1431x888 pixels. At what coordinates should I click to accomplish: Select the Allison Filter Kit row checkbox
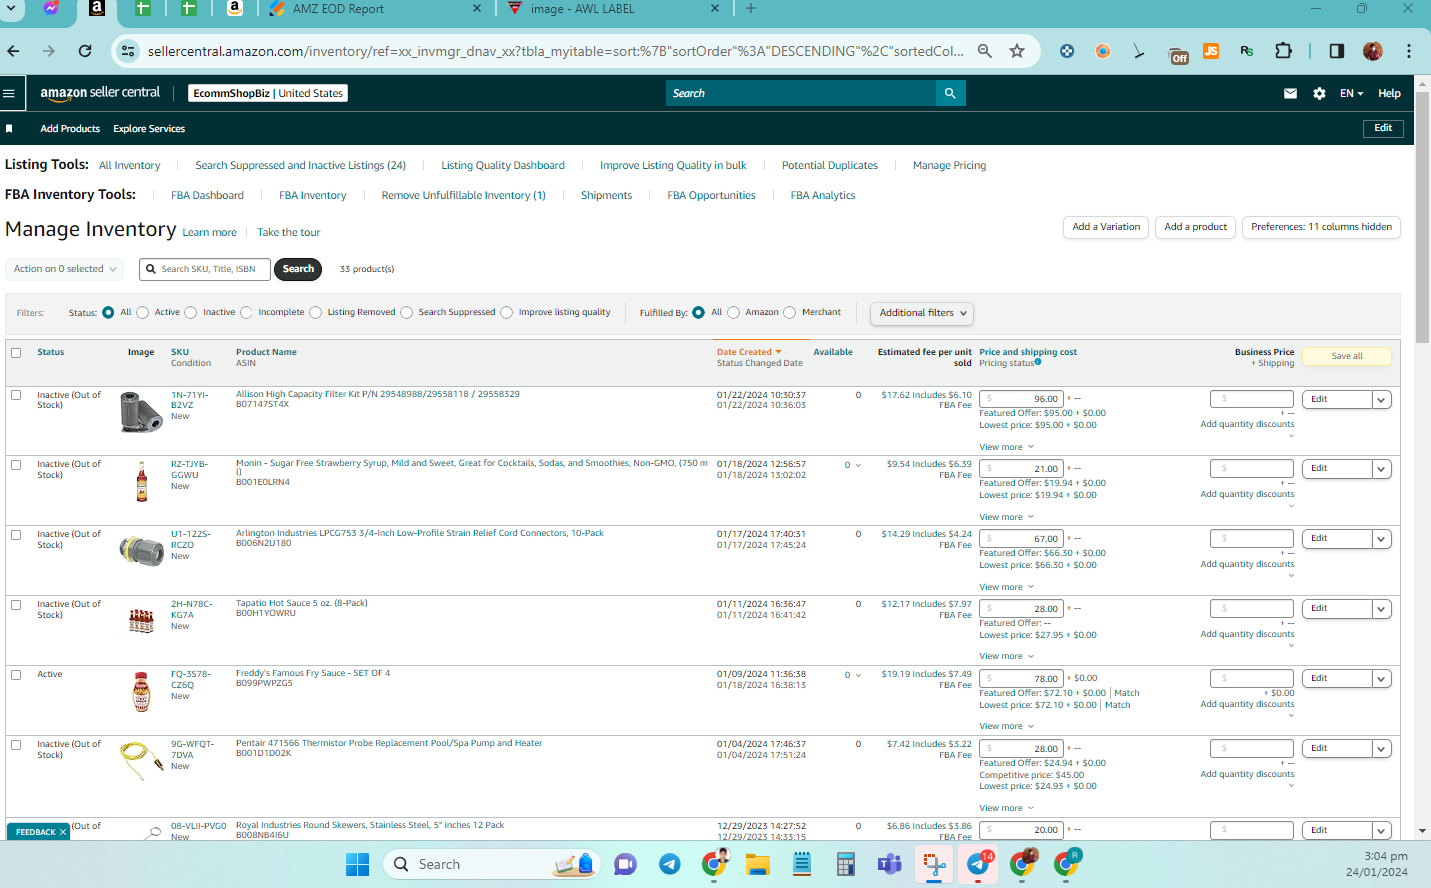16,395
